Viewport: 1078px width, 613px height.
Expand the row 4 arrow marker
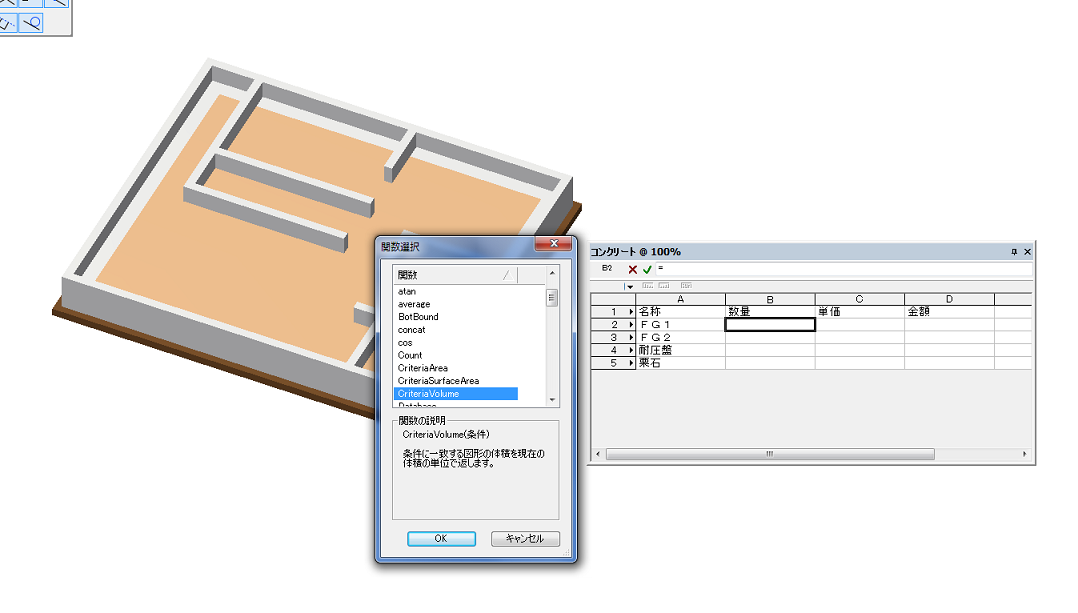(630, 350)
